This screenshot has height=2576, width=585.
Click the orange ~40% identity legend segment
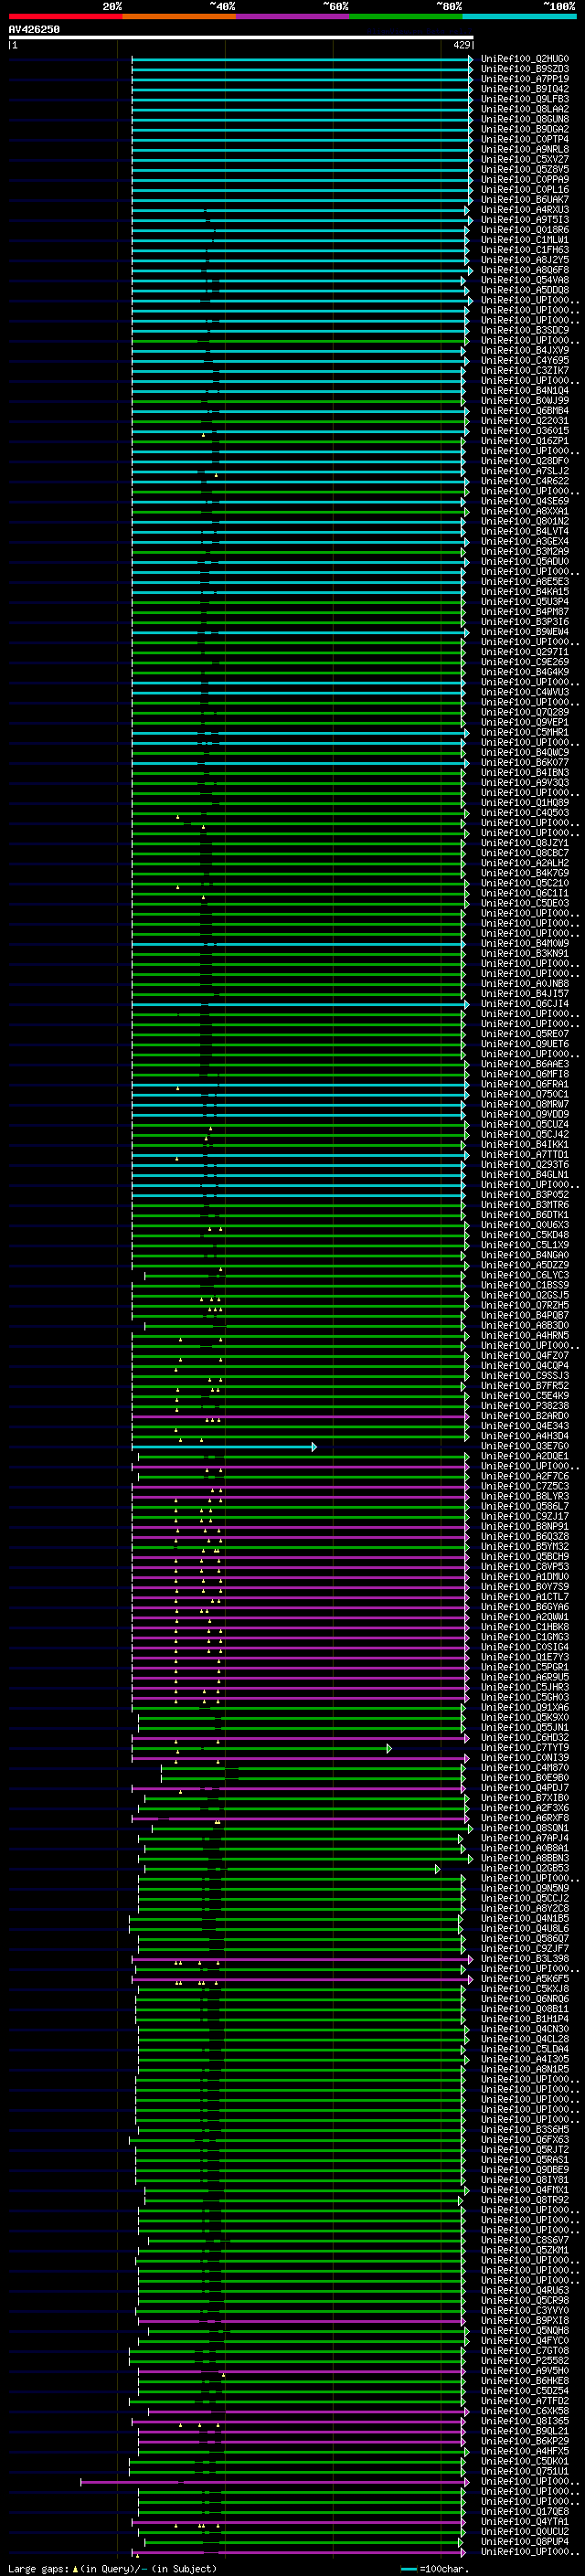coord(179,16)
